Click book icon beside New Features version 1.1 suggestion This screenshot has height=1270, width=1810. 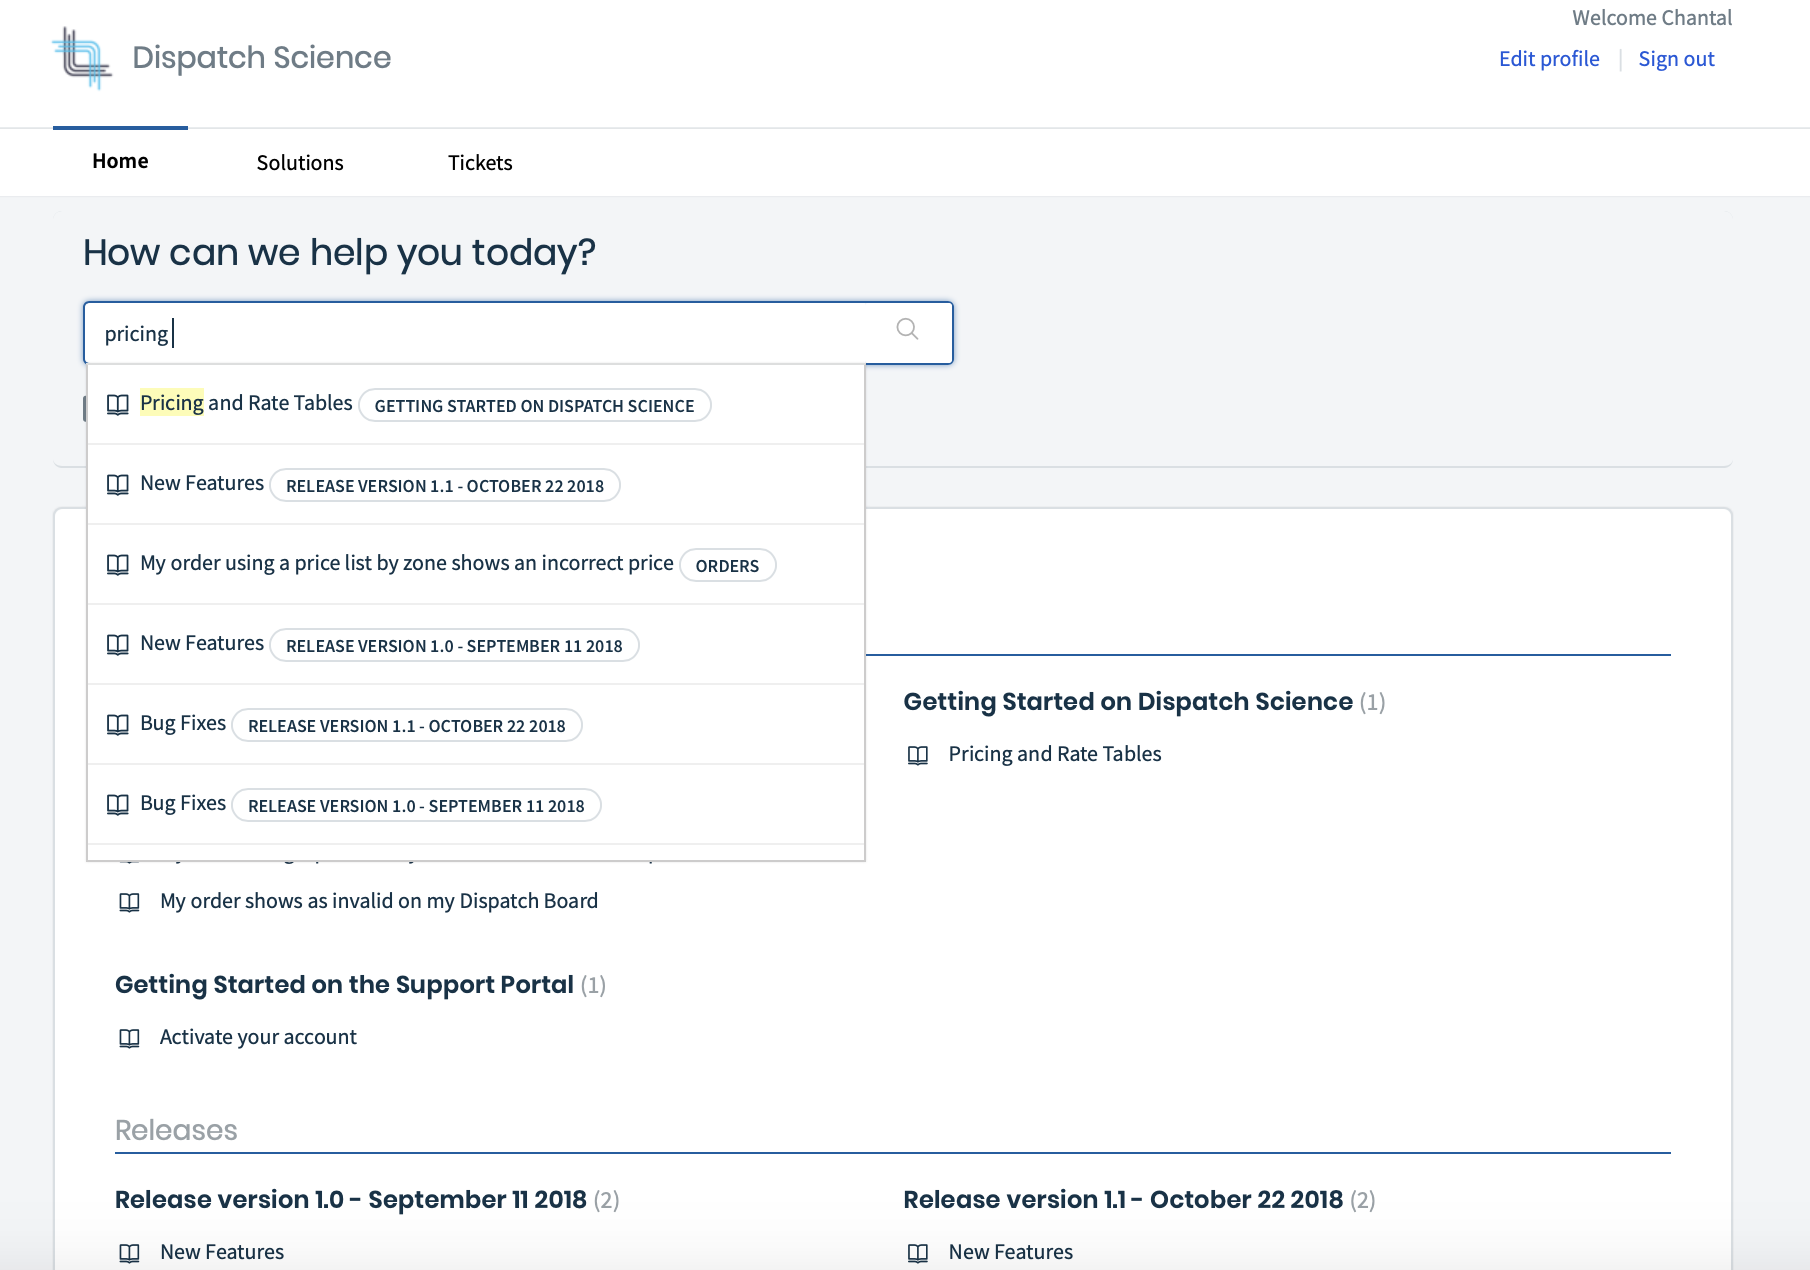pyautogui.click(x=118, y=484)
